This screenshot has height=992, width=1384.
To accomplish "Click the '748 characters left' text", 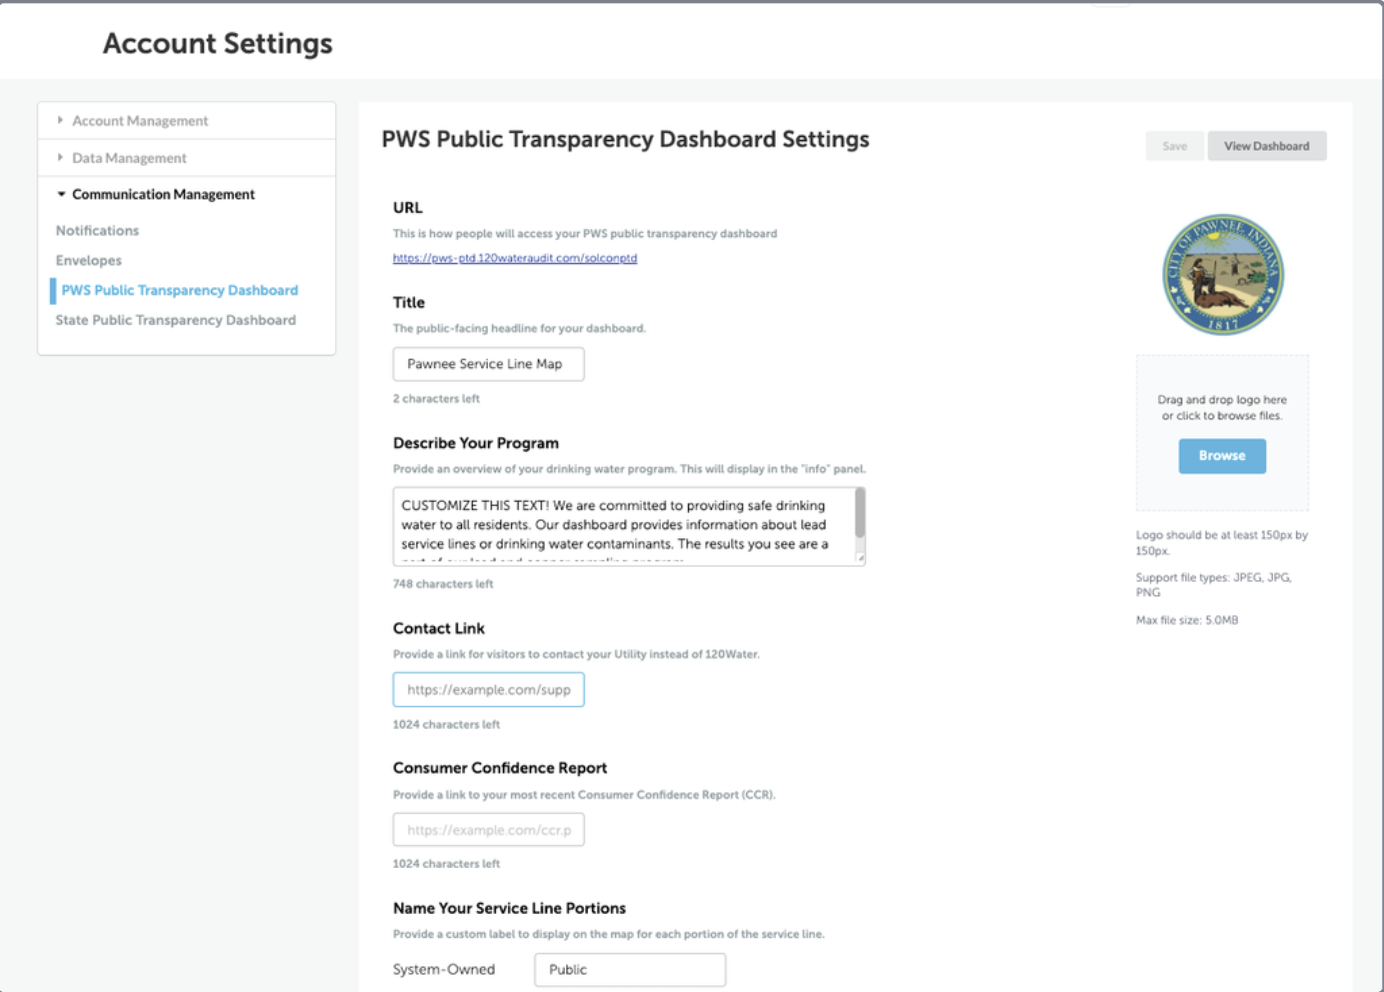I will tap(443, 584).
